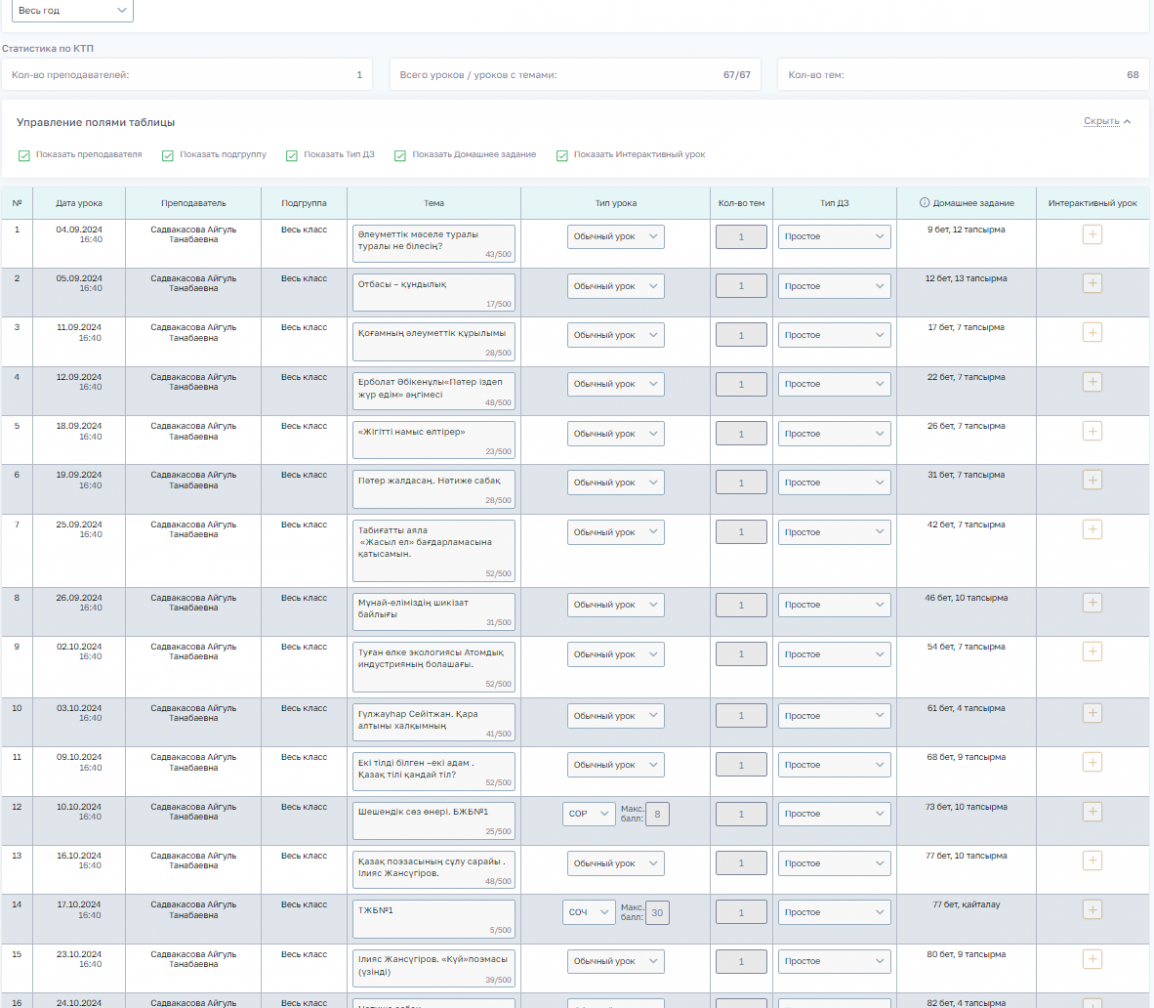The image size is (1154, 1008).
Task: Add interactive lesson for 25.09.2024 lesson
Action: point(1092,529)
